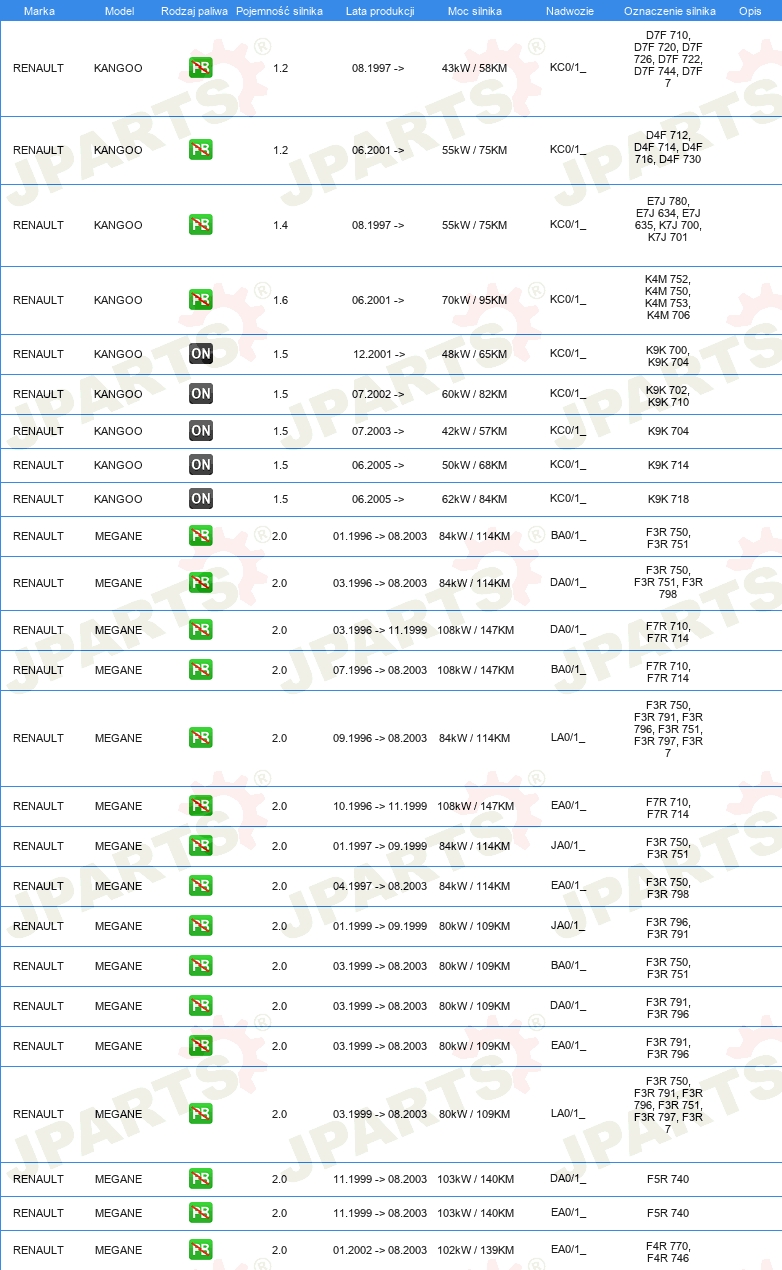The width and height of the screenshot is (782, 1270).
Task: Click the petrol icon in the Megane 01.1996 row
Action: 201,536
